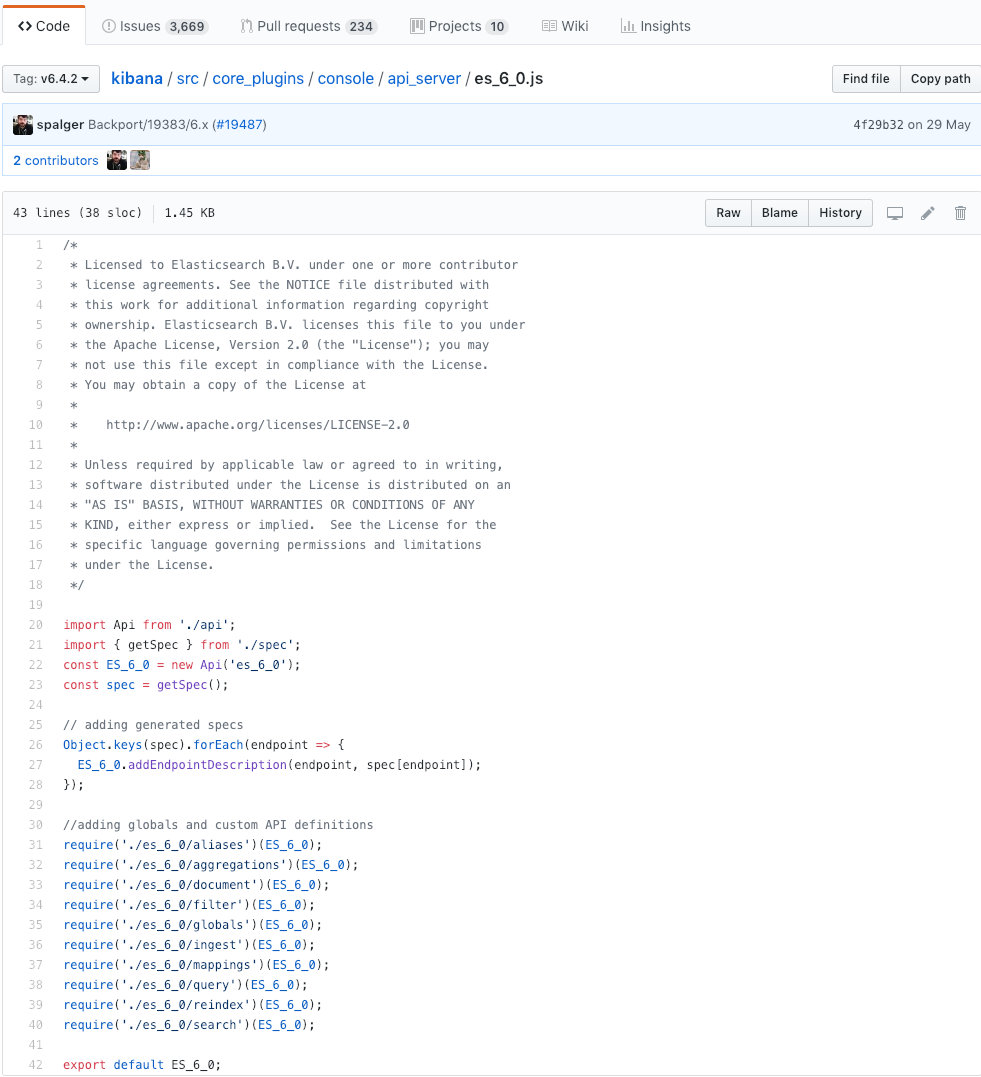Click the globals and custom API comment
Image resolution: width=981 pixels, height=1077 pixels.
pos(218,825)
